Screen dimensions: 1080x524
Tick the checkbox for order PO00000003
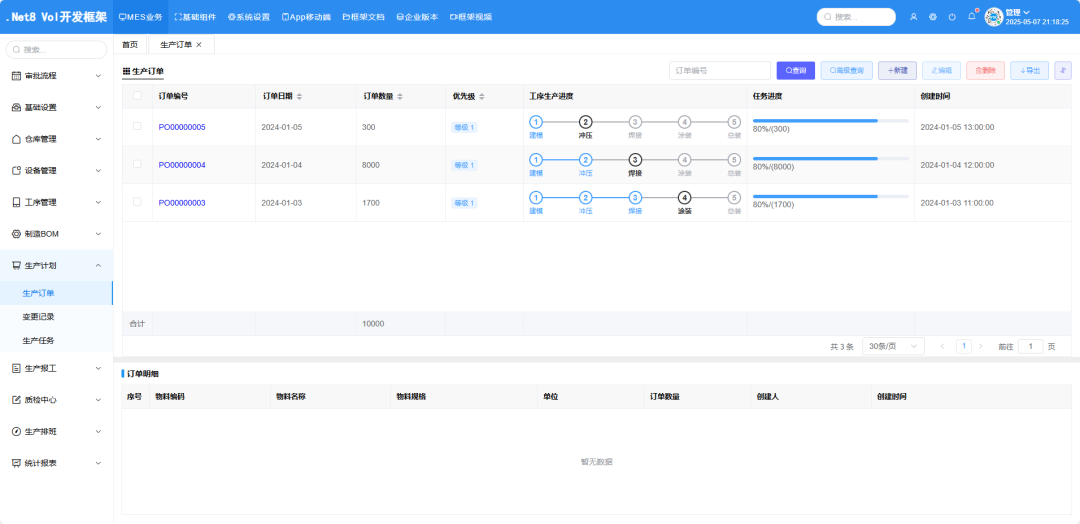137,202
